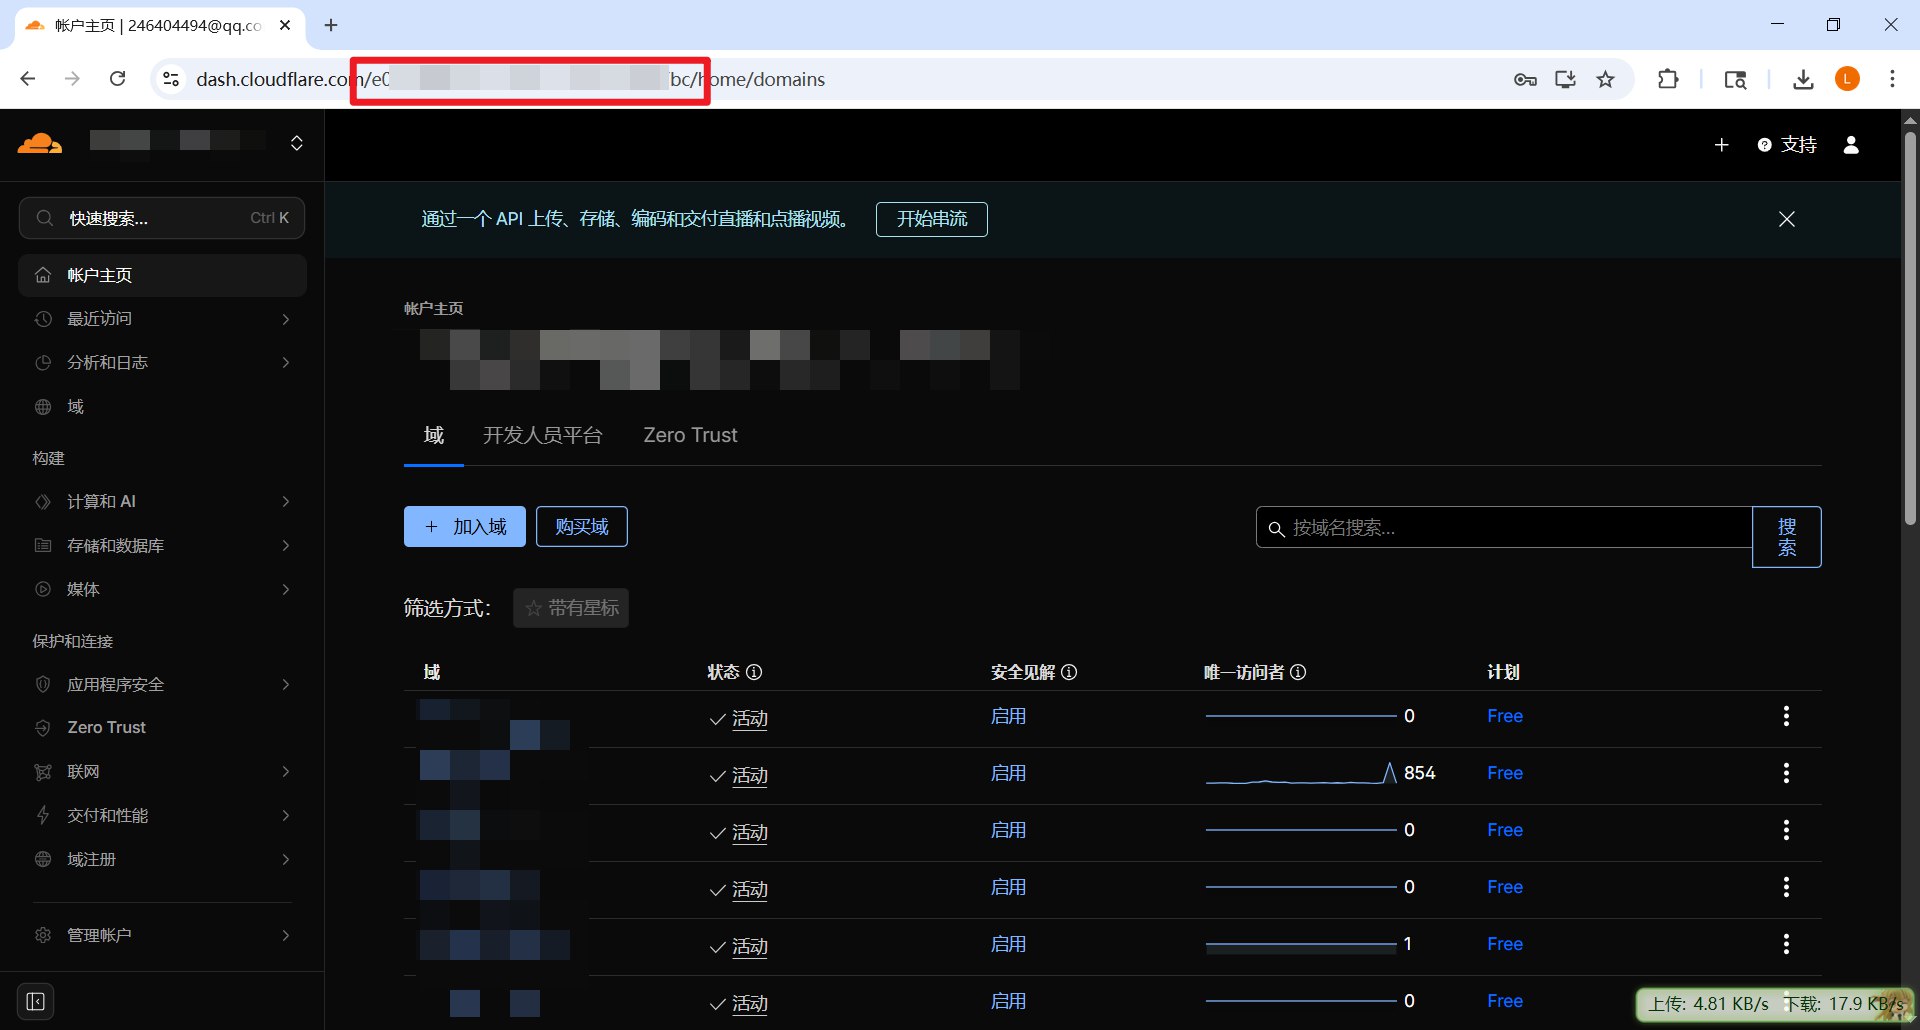Click the quick search field
1920x1030 pixels.
(162, 218)
